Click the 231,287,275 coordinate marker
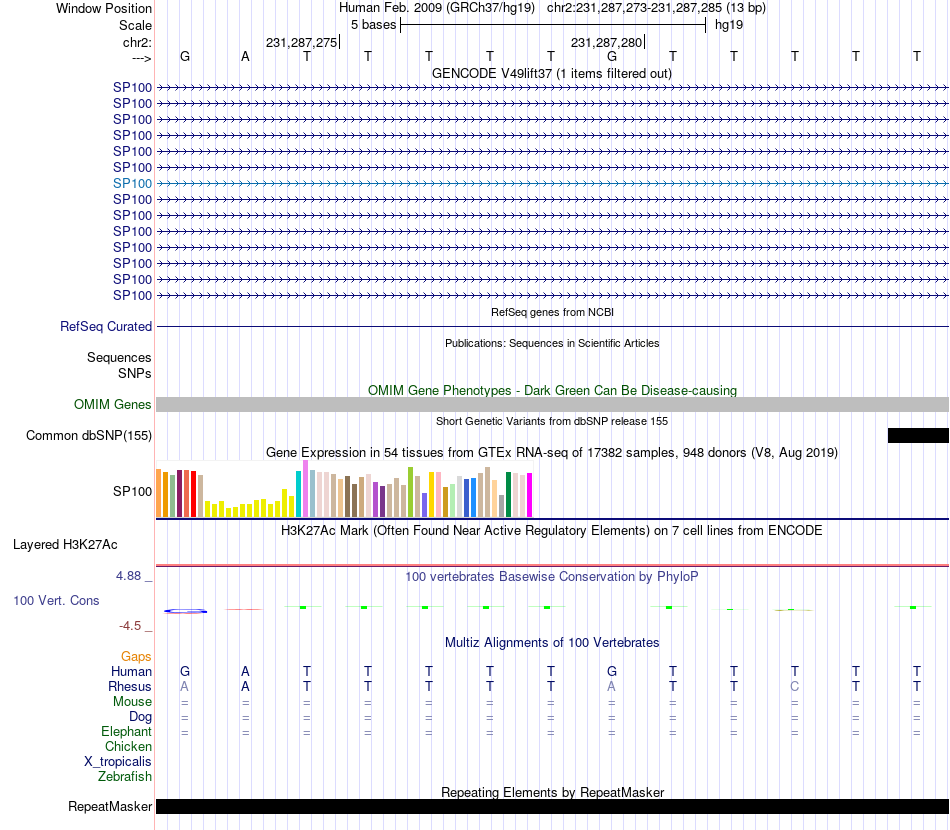Image resolution: width=950 pixels, height=830 pixels. click(301, 42)
